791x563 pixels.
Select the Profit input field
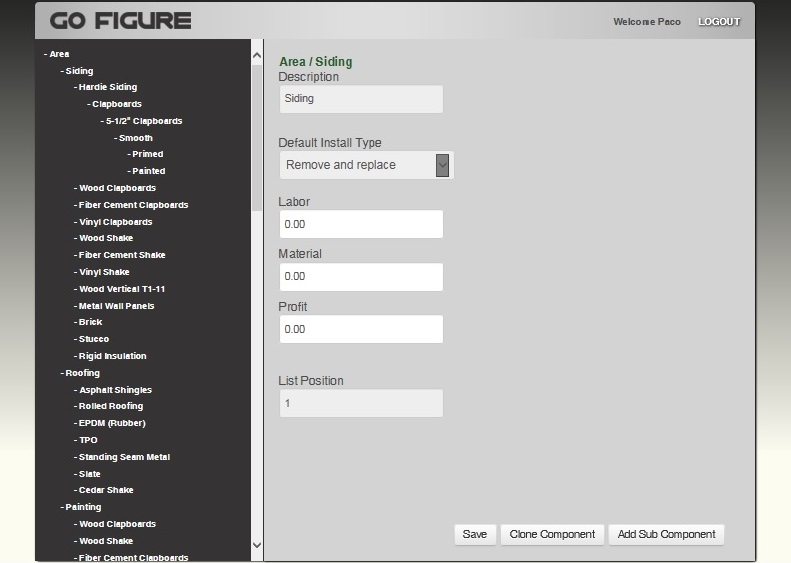pyautogui.click(x=360, y=329)
